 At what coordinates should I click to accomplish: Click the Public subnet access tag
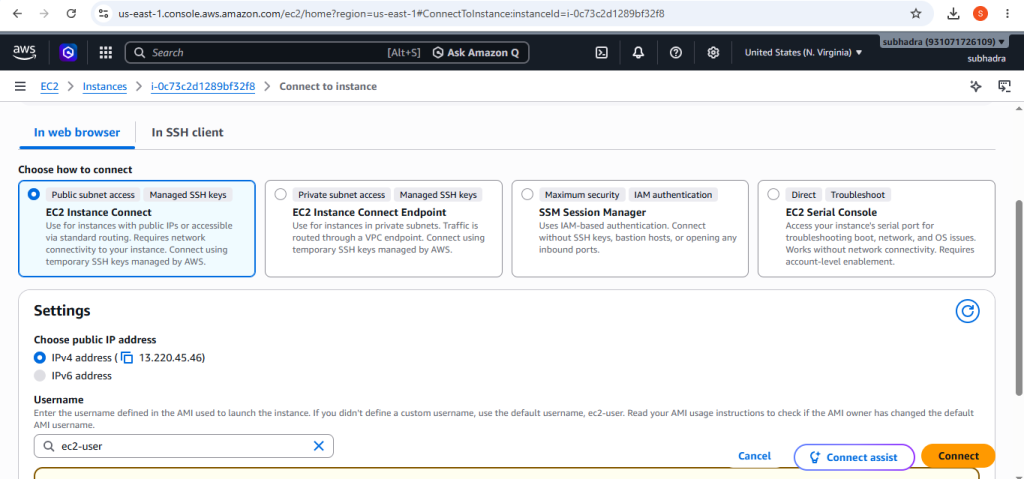[x=93, y=195]
